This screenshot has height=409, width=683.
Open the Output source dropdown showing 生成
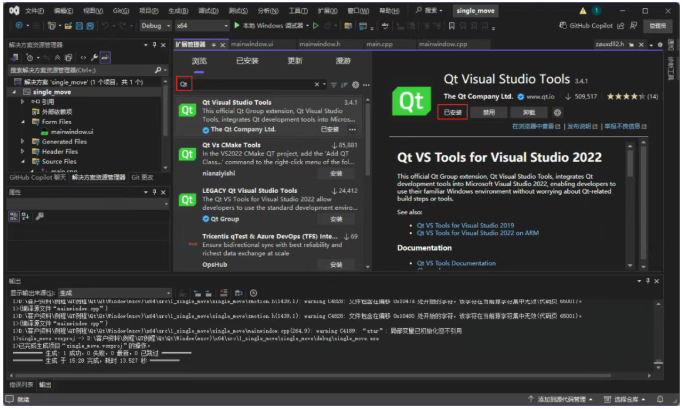click(115, 293)
